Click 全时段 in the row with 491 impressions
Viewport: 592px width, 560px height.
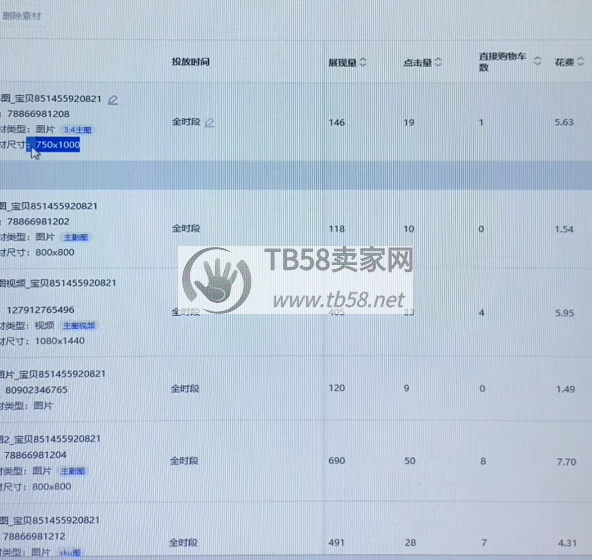[183, 543]
